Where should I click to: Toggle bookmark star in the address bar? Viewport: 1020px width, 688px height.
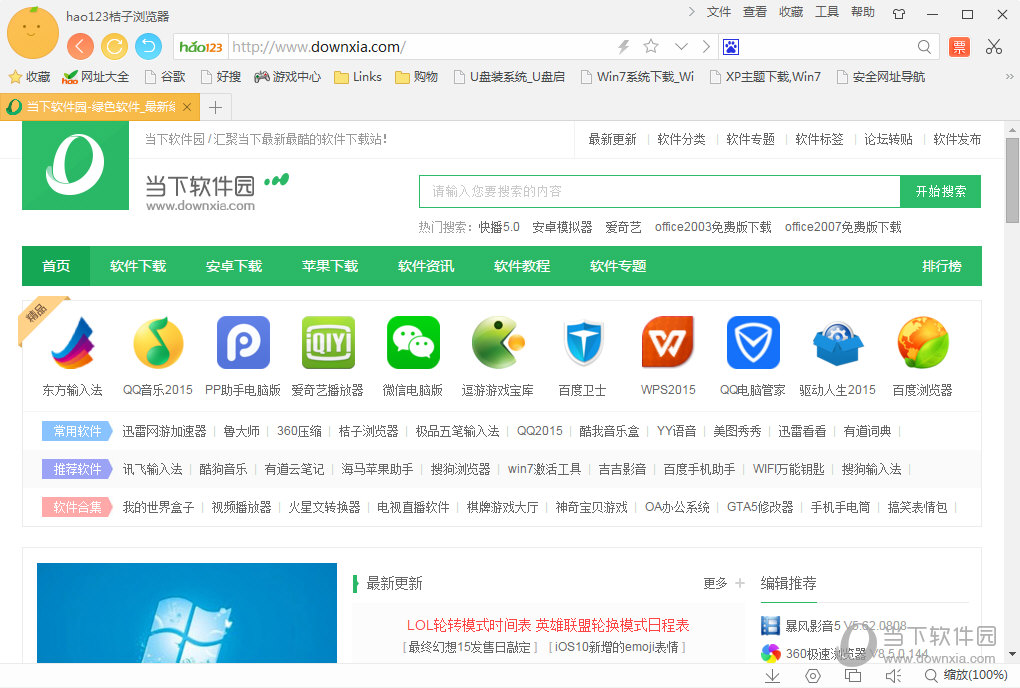[x=651, y=46]
